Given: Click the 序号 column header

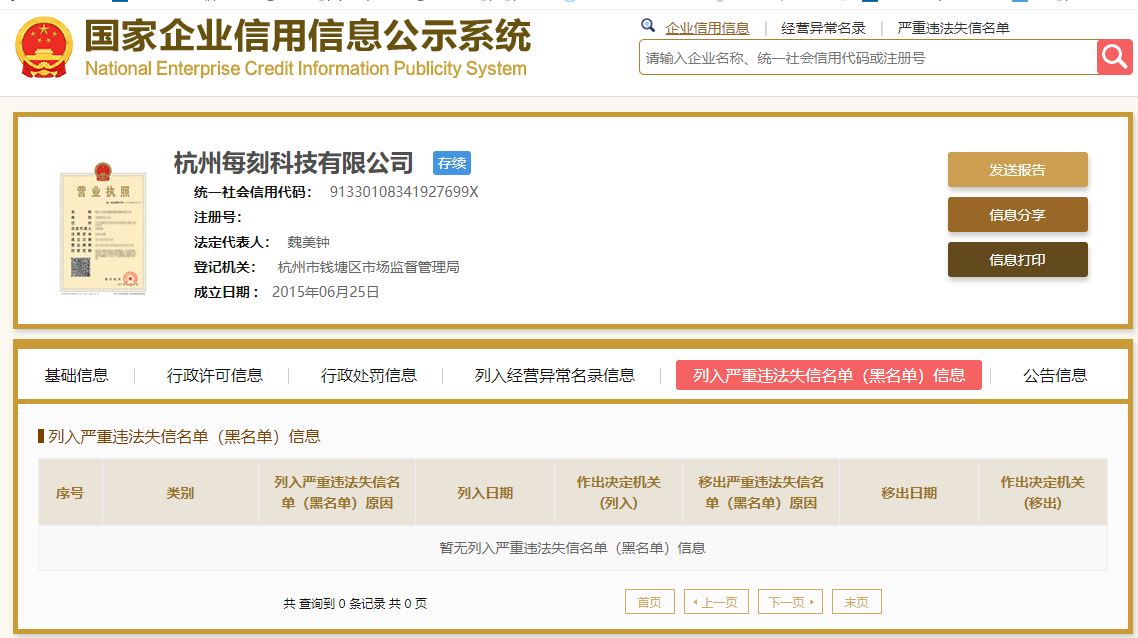Looking at the screenshot, I should point(70,493).
